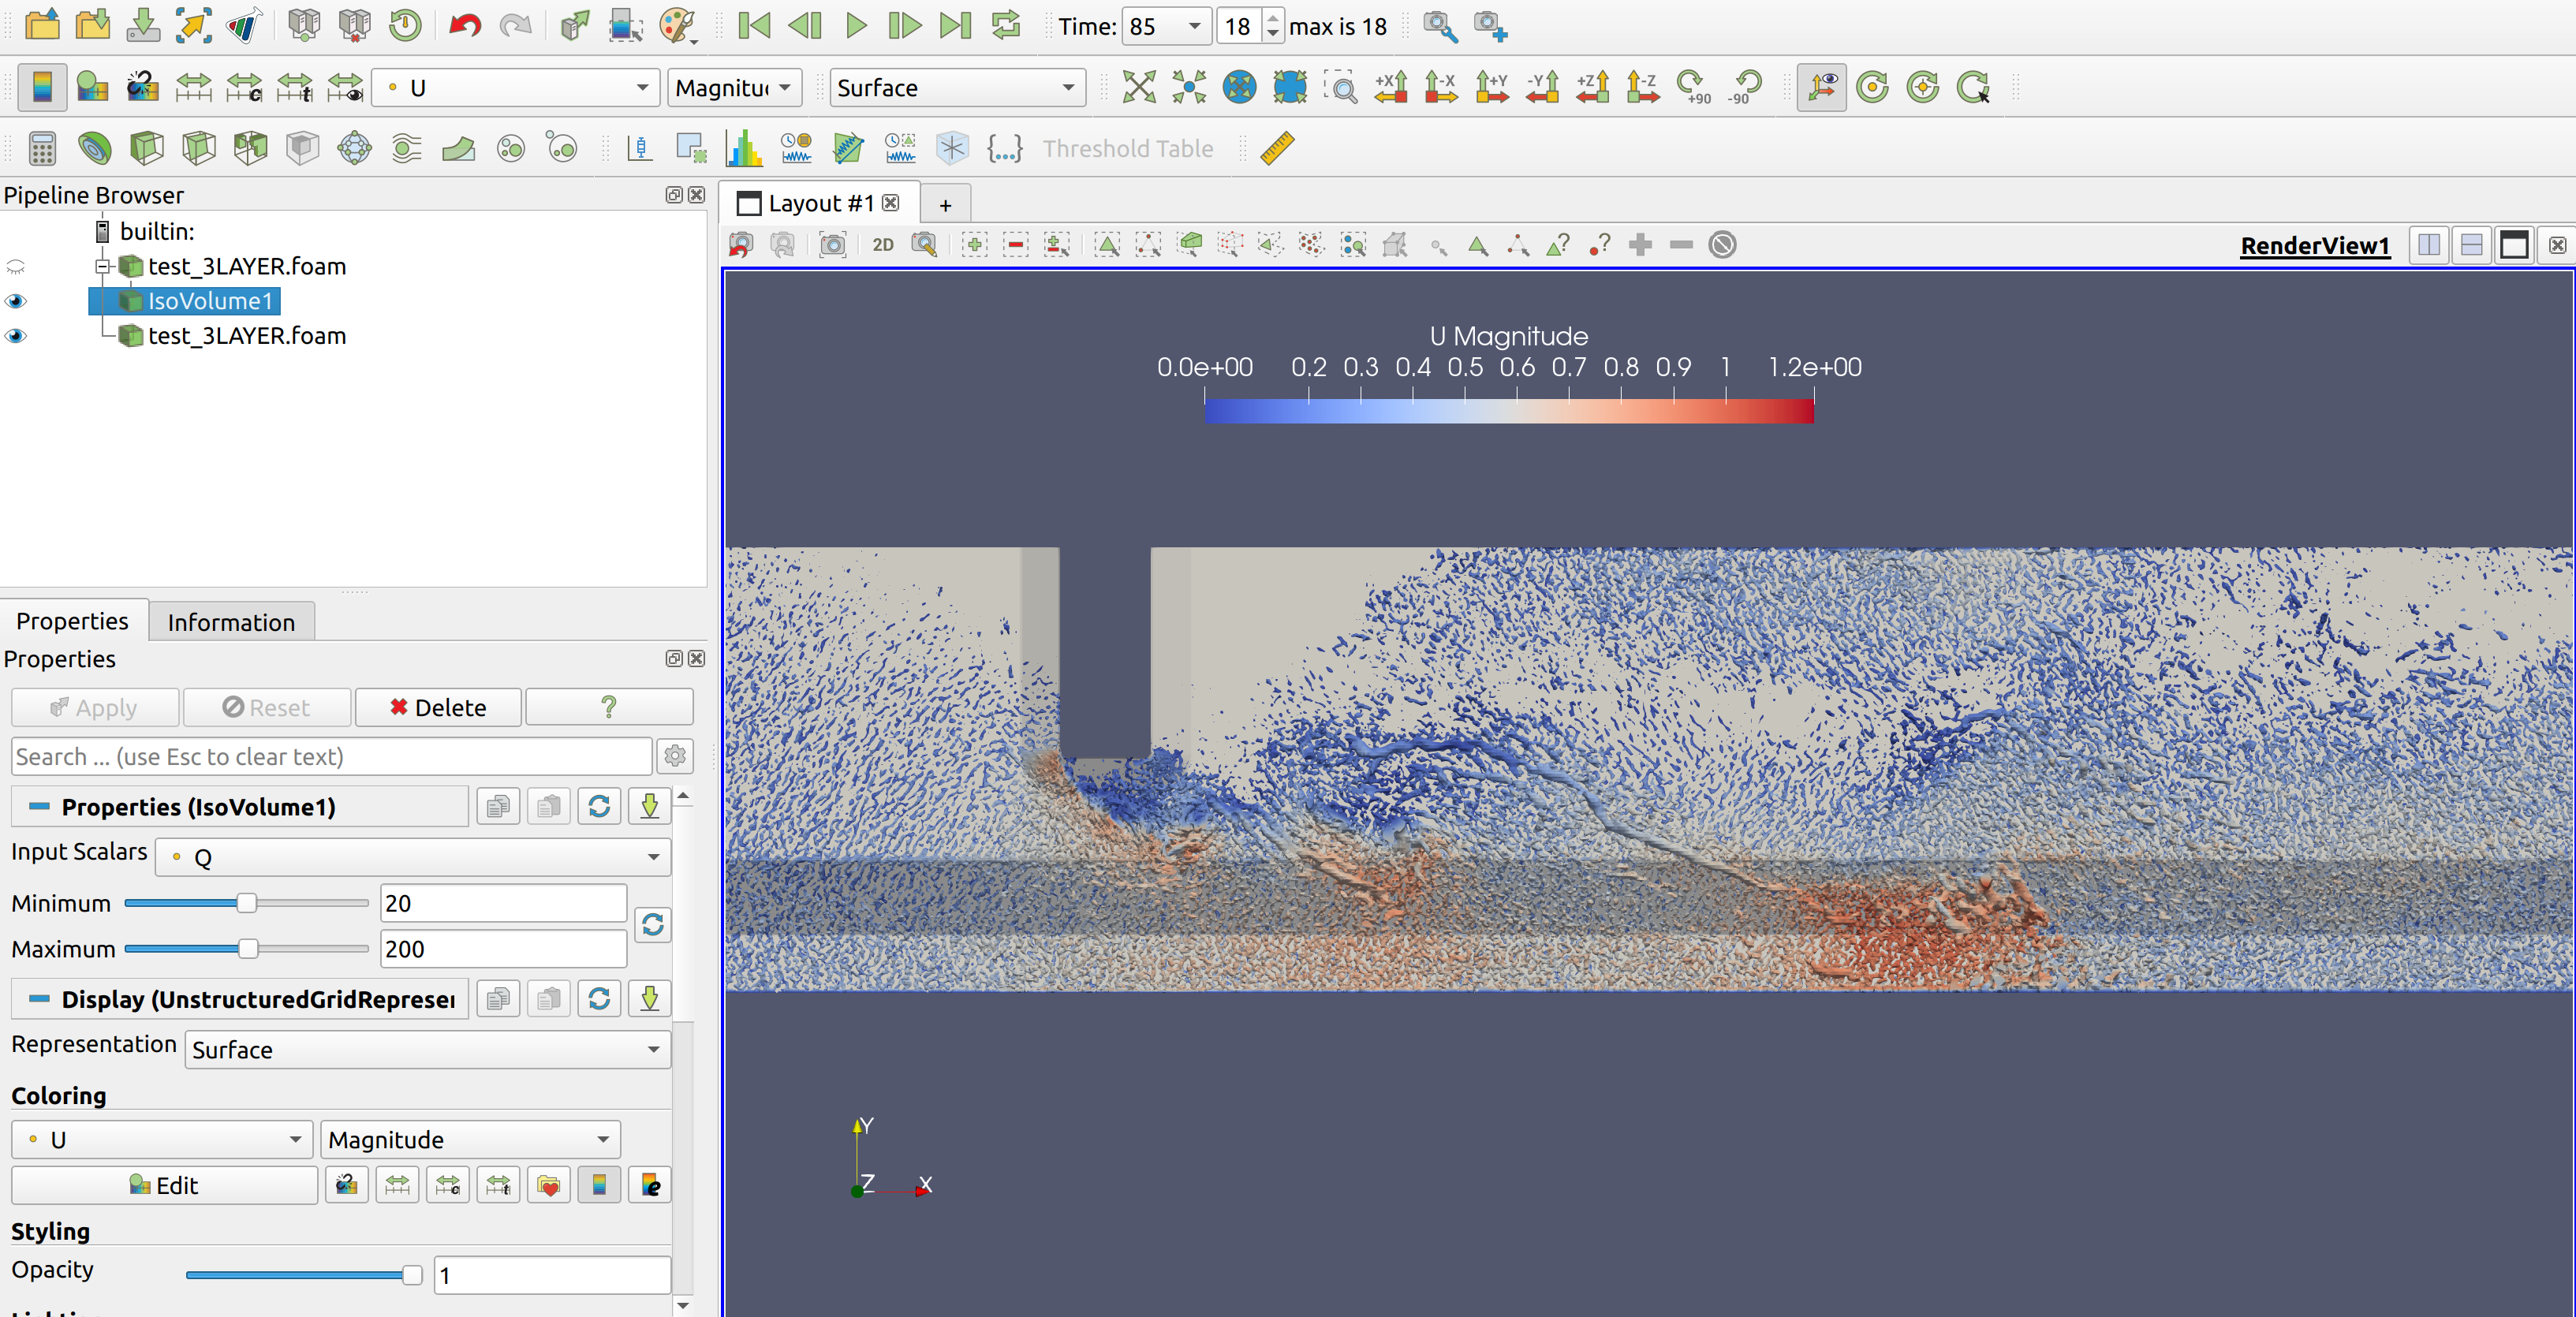
Task: Open Magnitude component dropdown in toolbar
Action: pyautogui.click(x=734, y=88)
